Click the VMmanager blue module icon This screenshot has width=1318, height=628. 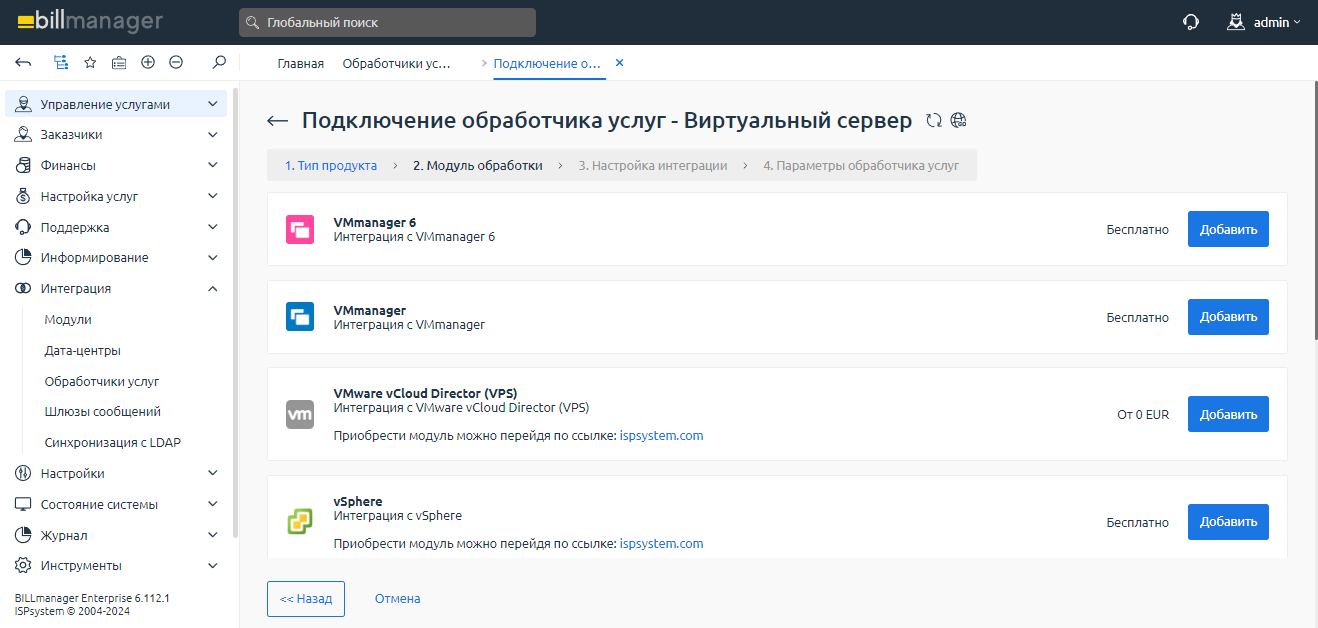pos(300,317)
